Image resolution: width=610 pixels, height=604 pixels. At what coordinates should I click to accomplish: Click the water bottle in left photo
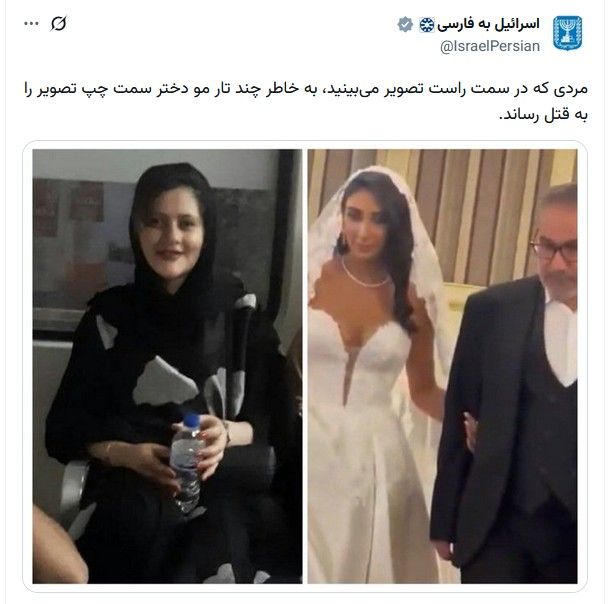pyautogui.click(x=188, y=462)
